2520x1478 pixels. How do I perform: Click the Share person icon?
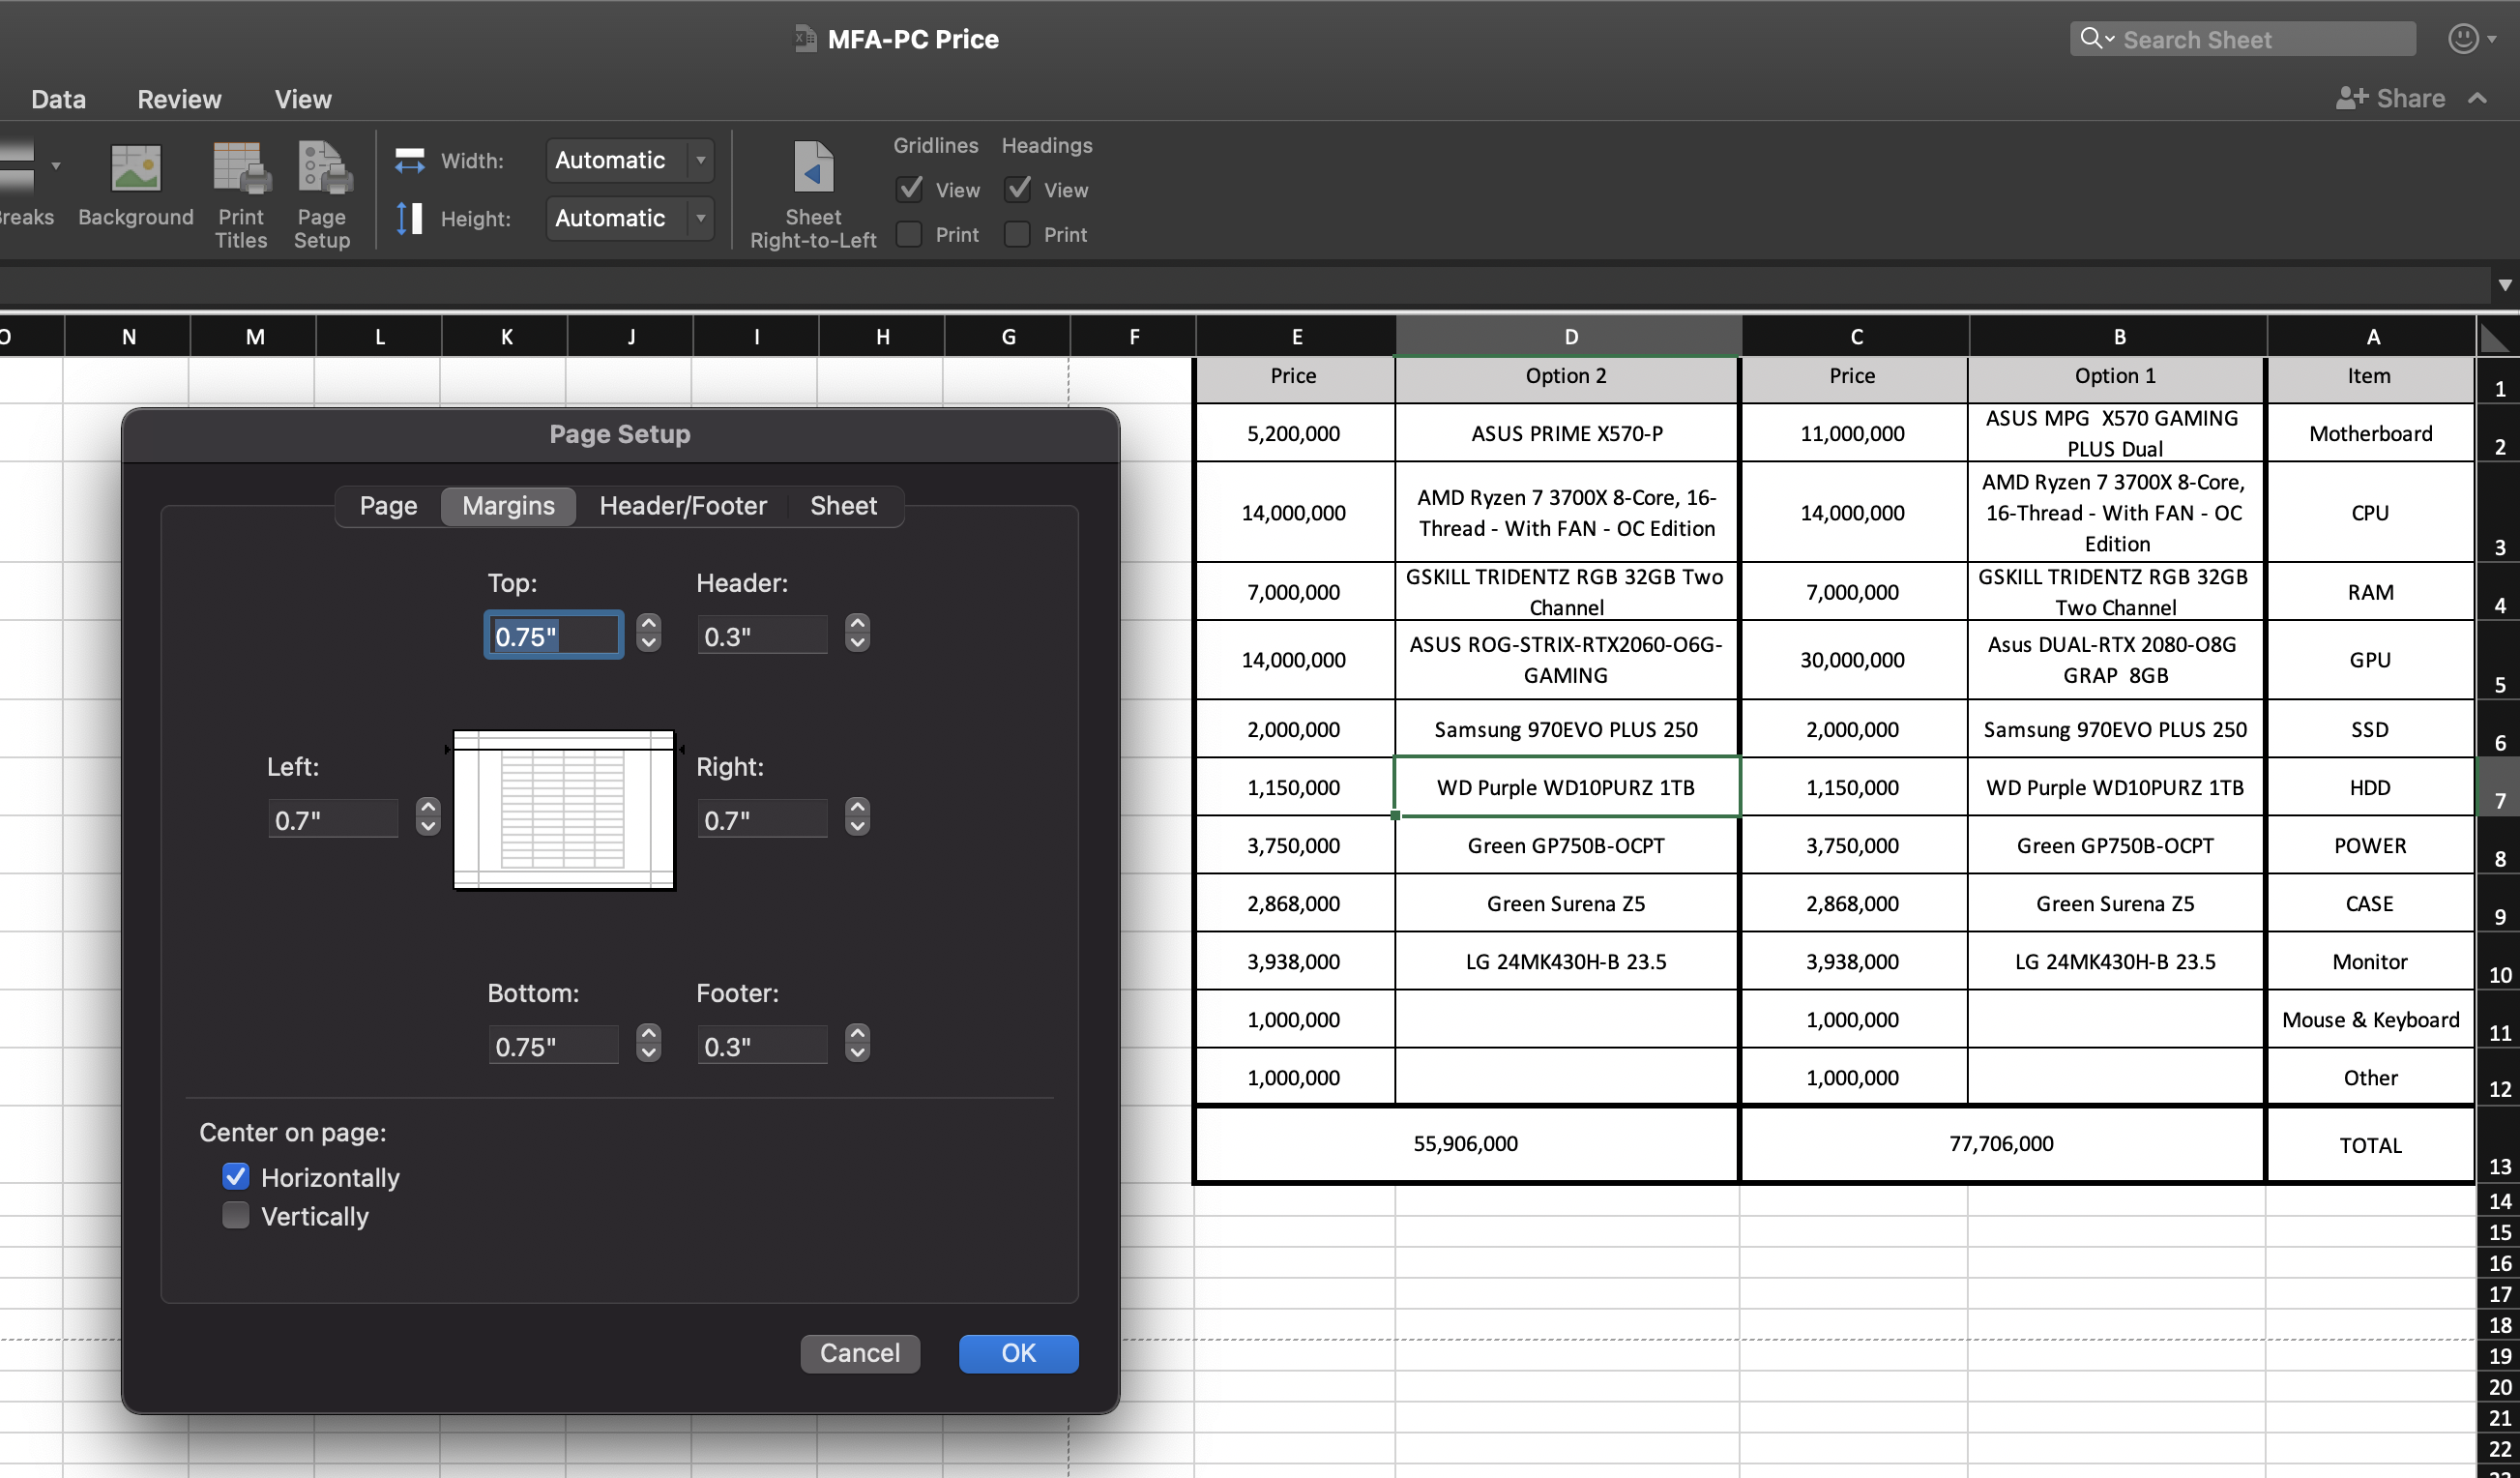[2351, 98]
